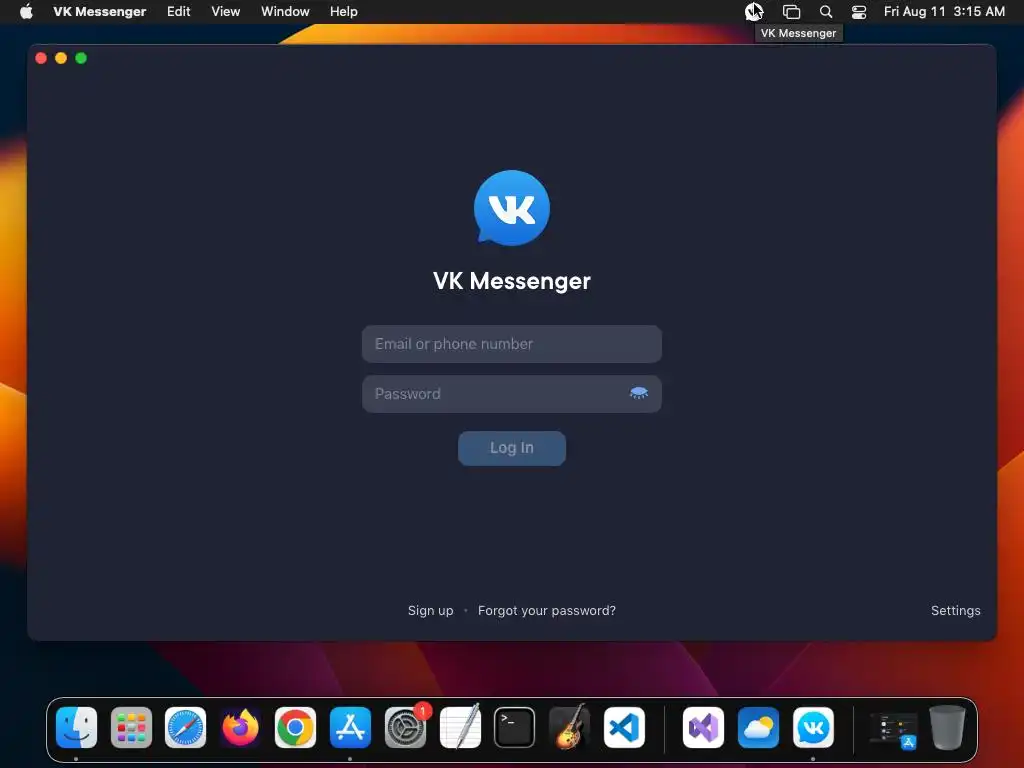1024x768 pixels.
Task: Launch Google Chrome from the Dock
Action: click(295, 727)
